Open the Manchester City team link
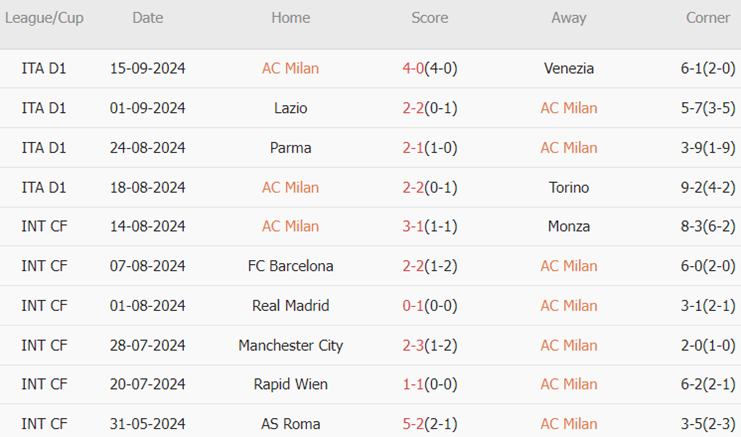Viewport: 741px width, 437px height. pos(290,345)
